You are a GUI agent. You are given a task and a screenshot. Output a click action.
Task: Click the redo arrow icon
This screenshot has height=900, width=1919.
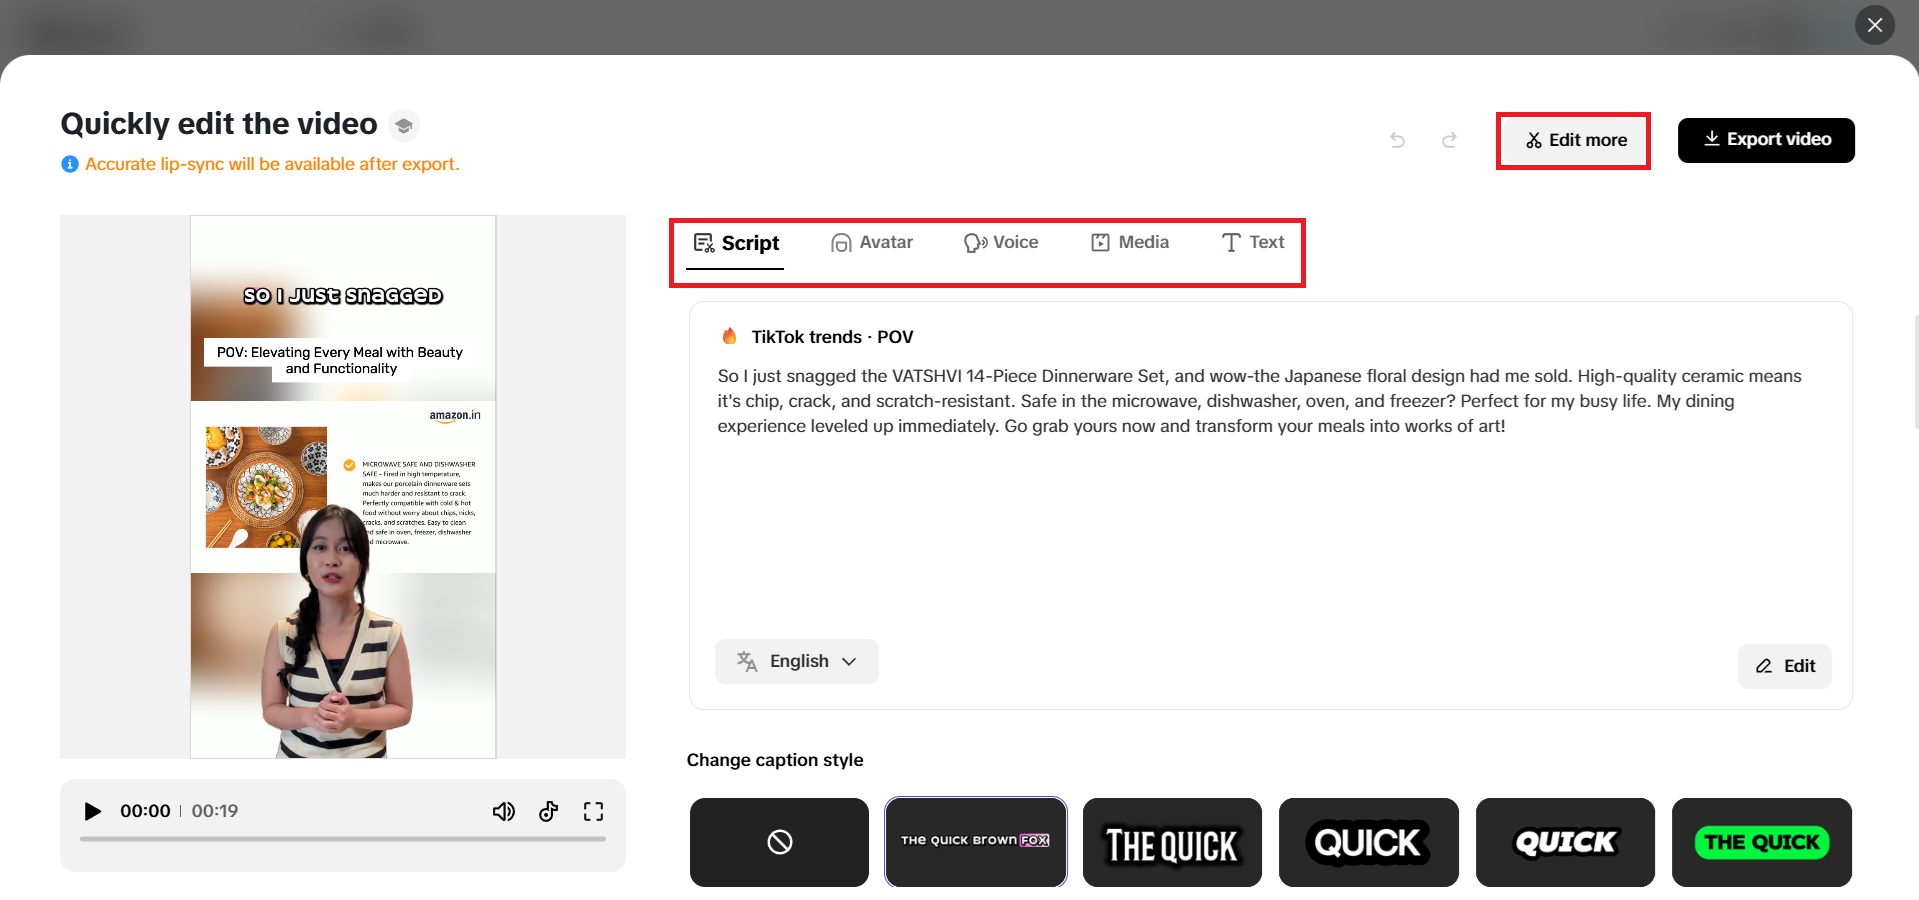[1449, 140]
